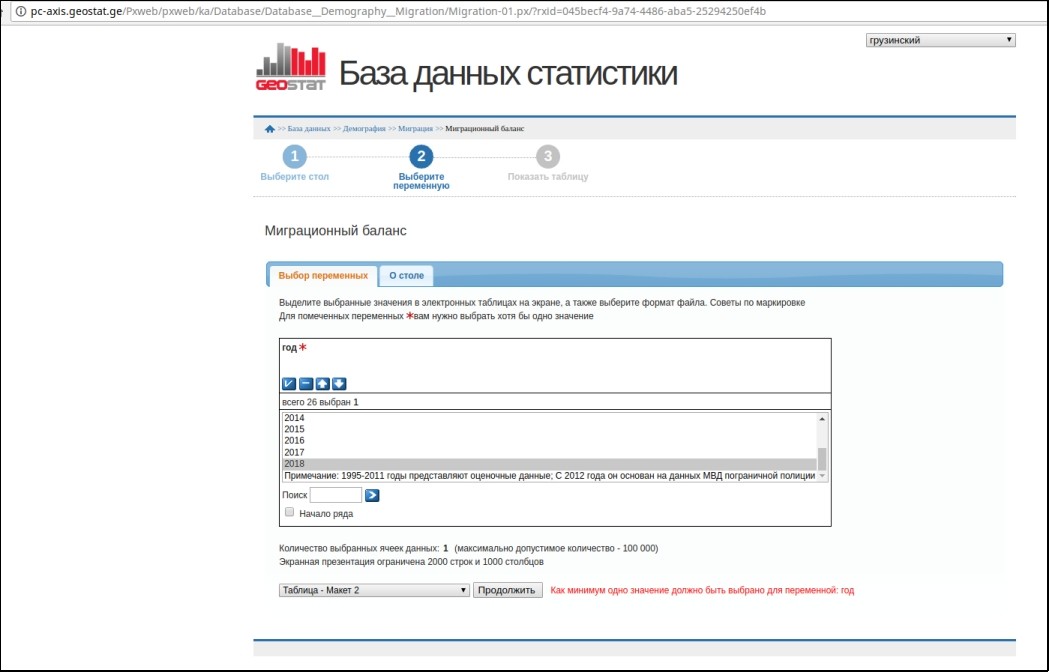Open the language dropdown showing 'грузинский'
Image resolution: width=1049 pixels, height=672 pixels.
(940, 40)
